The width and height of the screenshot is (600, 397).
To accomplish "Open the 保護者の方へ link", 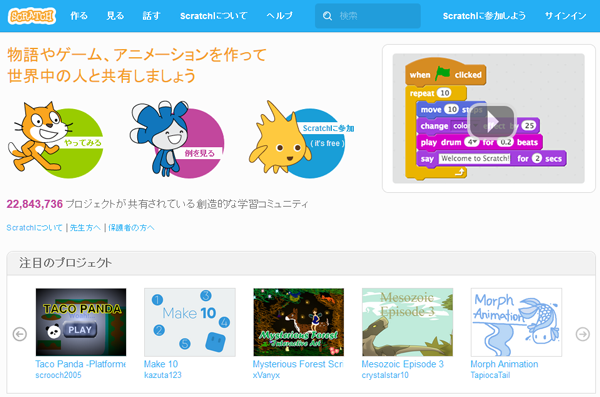I will click(131, 228).
